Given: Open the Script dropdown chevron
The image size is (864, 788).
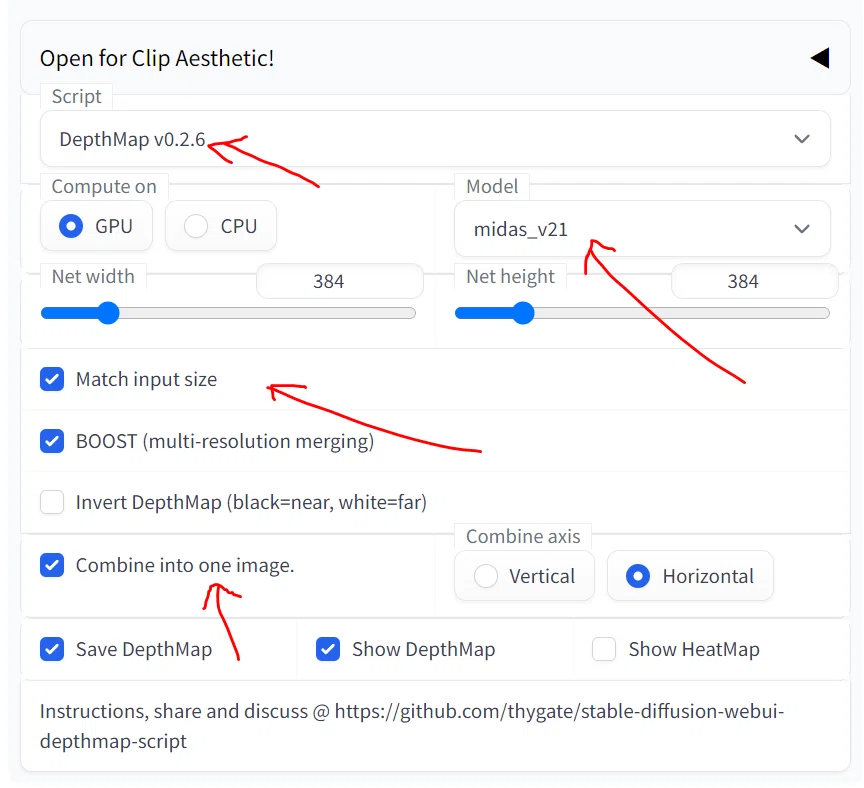Looking at the screenshot, I should [x=802, y=139].
